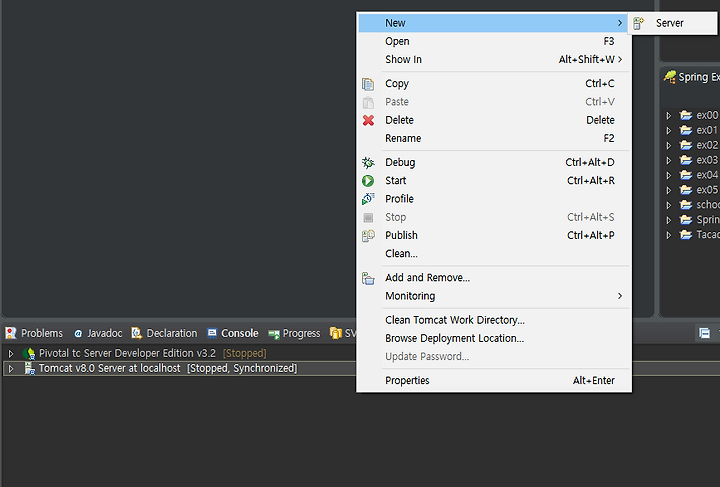The image size is (720, 487).
Task: Click the Profile icon in menu
Action: pos(368,199)
